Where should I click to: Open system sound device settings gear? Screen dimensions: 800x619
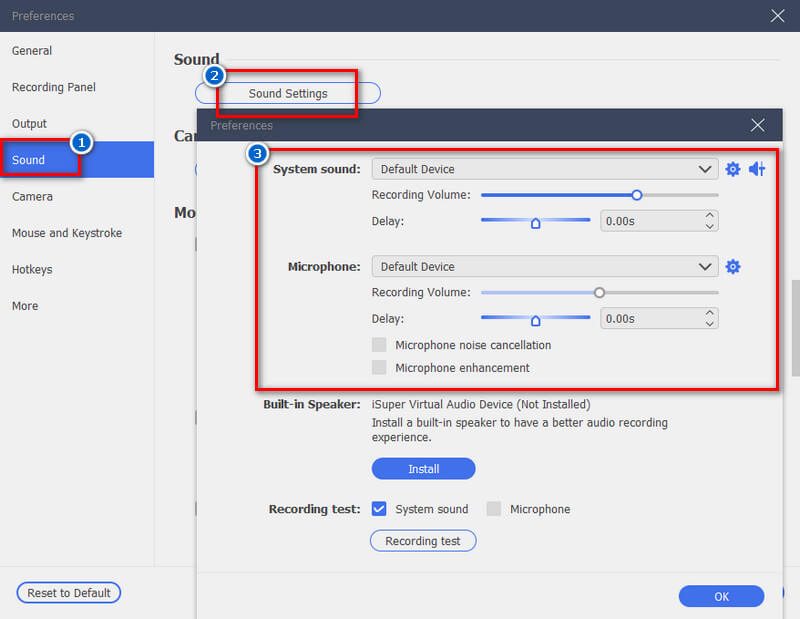pyautogui.click(x=733, y=169)
